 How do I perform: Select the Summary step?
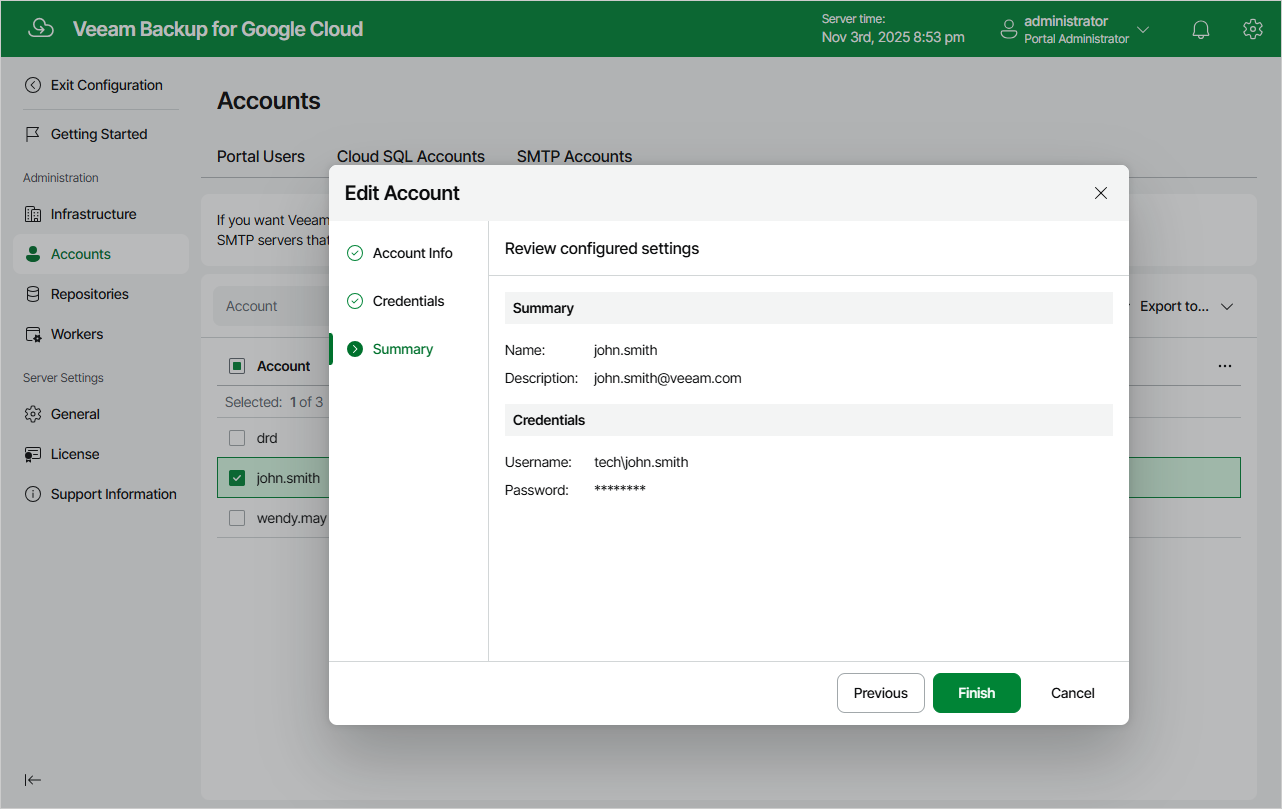click(x=403, y=349)
